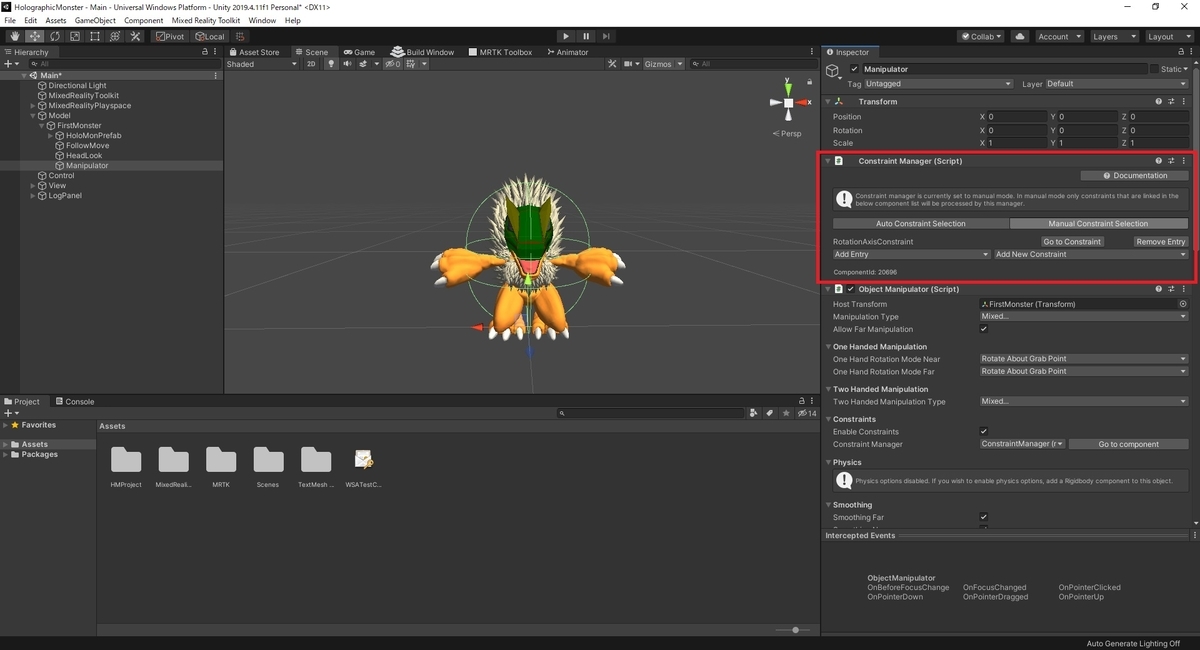
Task: Toggle 2D scene view mode
Action: click(x=311, y=64)
